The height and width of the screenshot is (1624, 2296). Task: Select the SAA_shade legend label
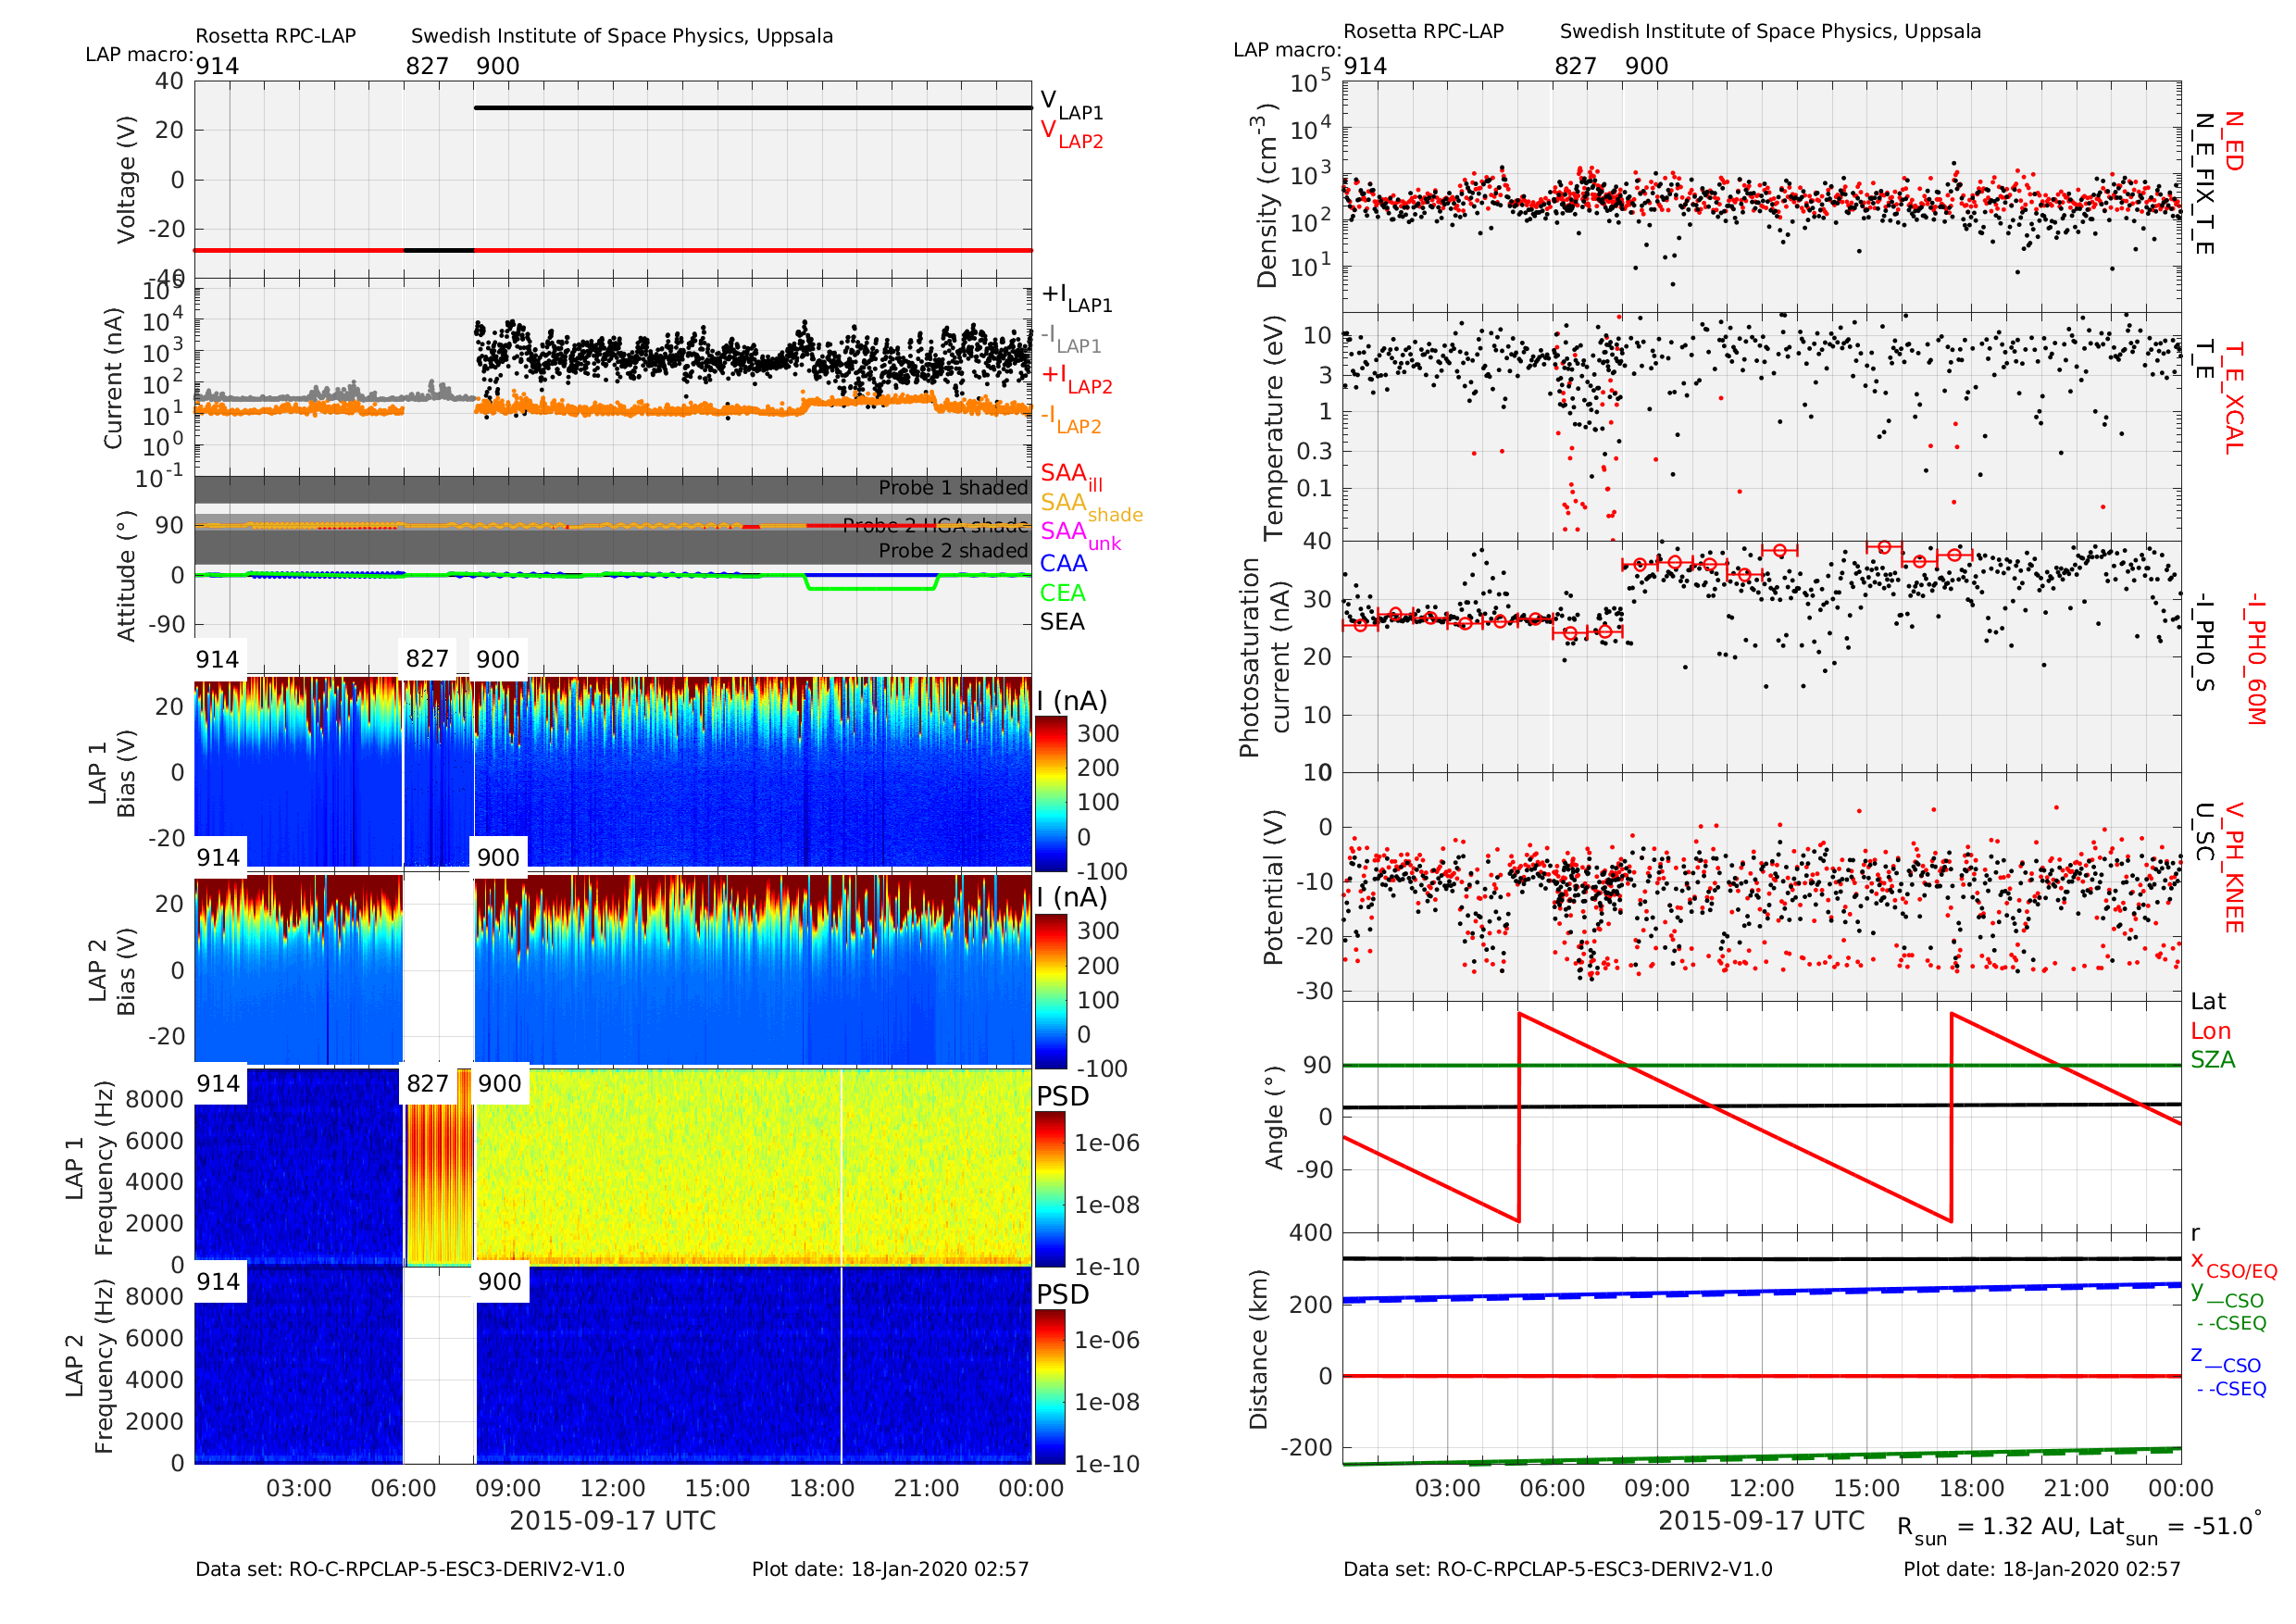coord(1091,506)
